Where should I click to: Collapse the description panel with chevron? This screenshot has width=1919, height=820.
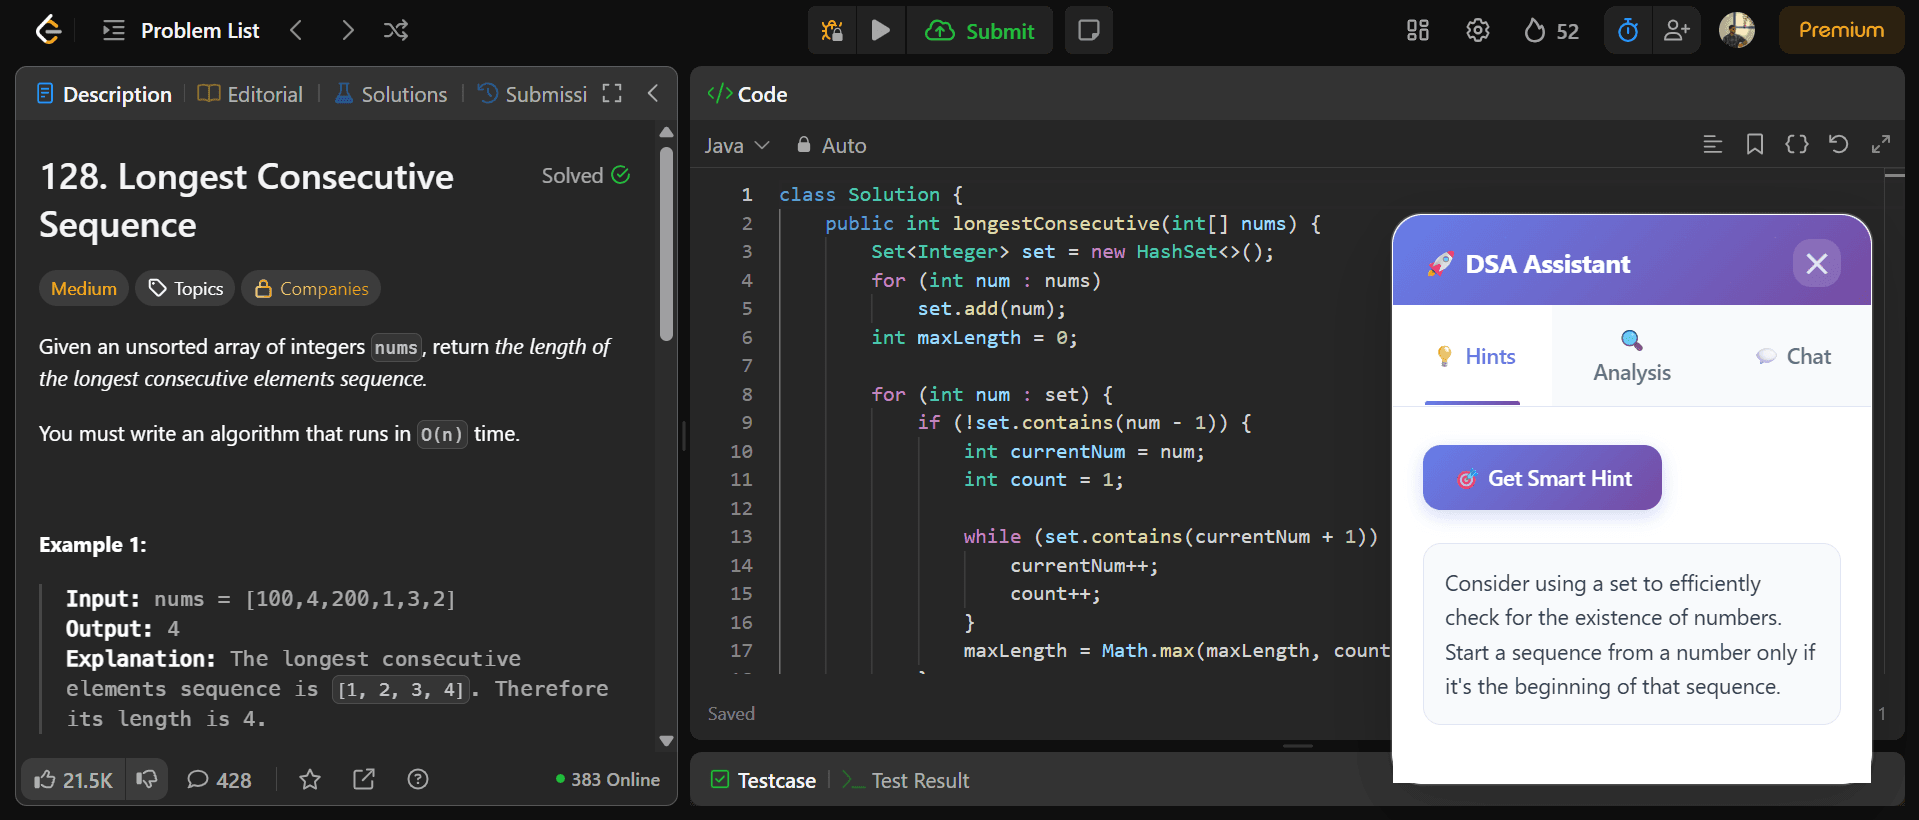click(x=653, y=94)
